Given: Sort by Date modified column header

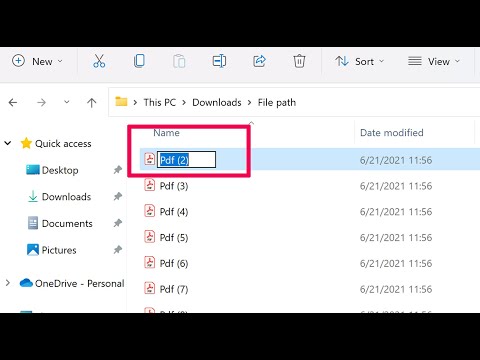Looking at the screenshot, I should coord(392,133).
